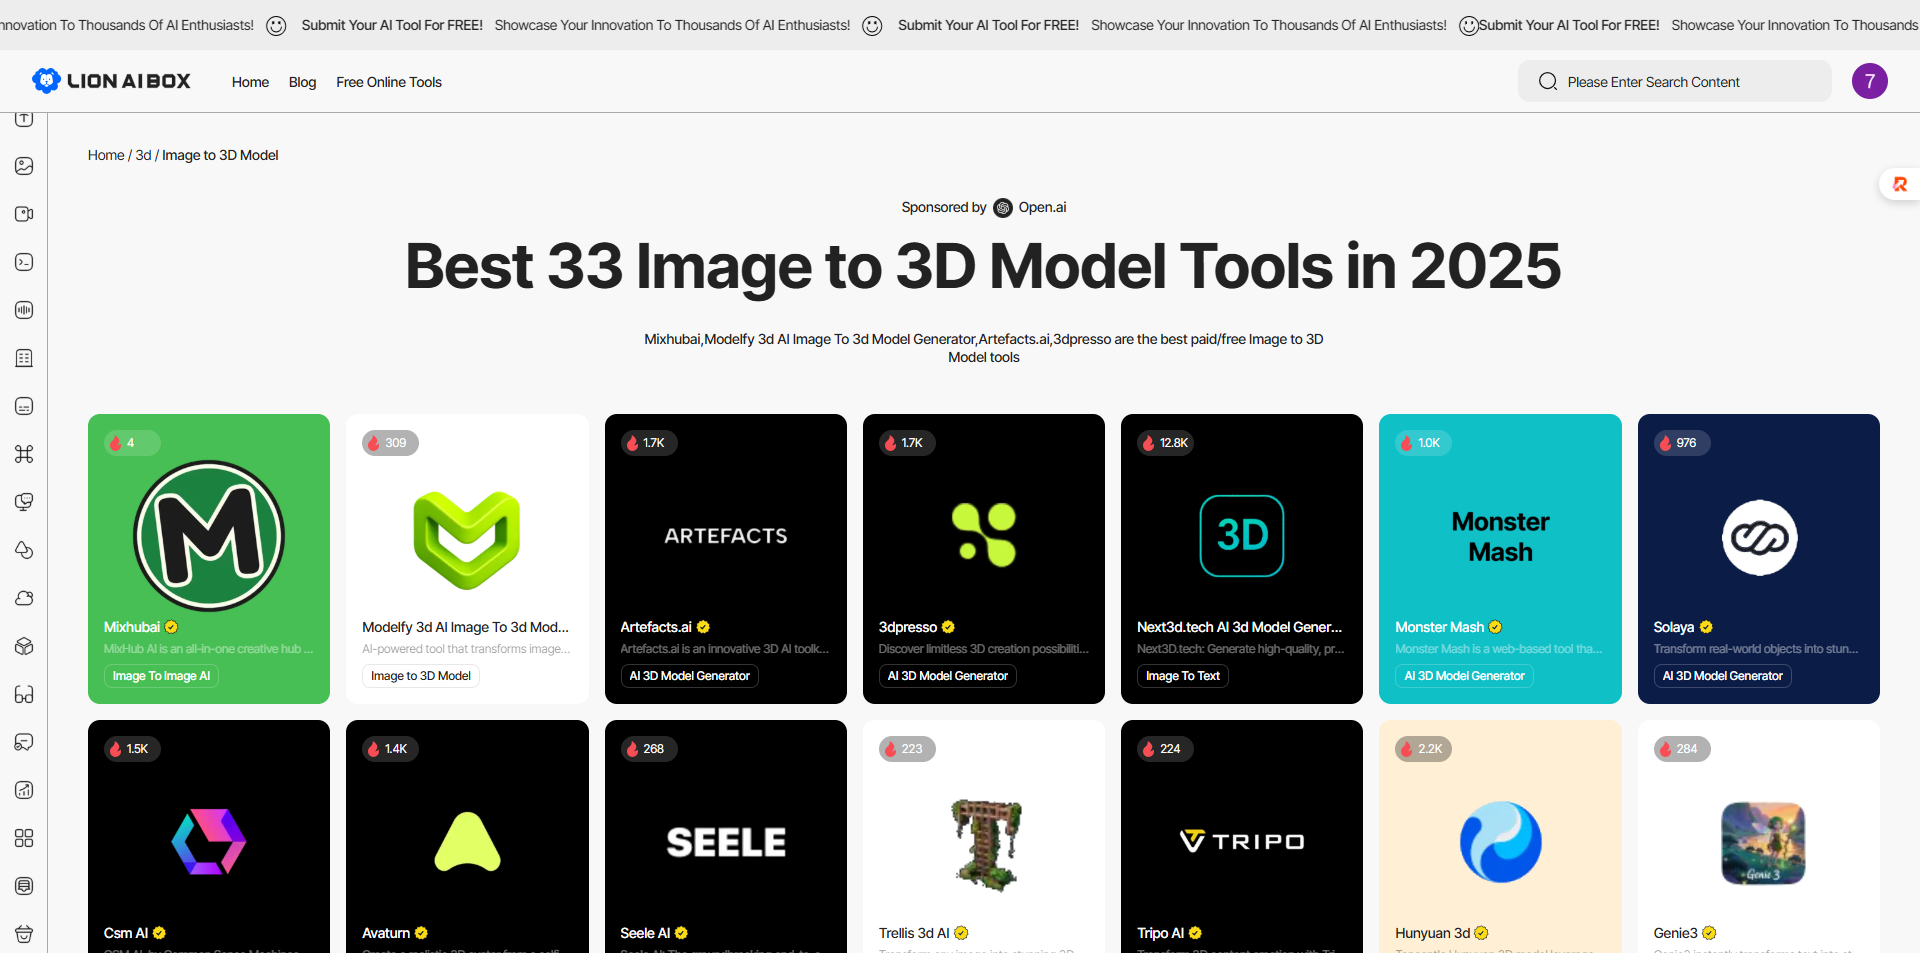Open the TRIPO logo thumbnail
Screen dimensions: 1920x953
[x=1242, y=841]
